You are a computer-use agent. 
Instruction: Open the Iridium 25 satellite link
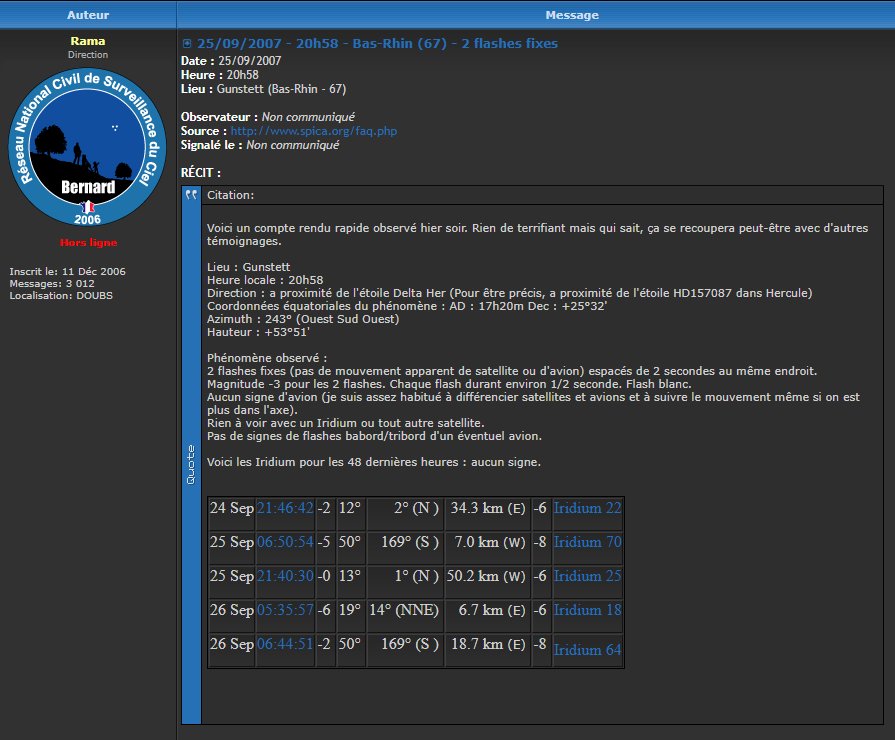tap(587, 576)
